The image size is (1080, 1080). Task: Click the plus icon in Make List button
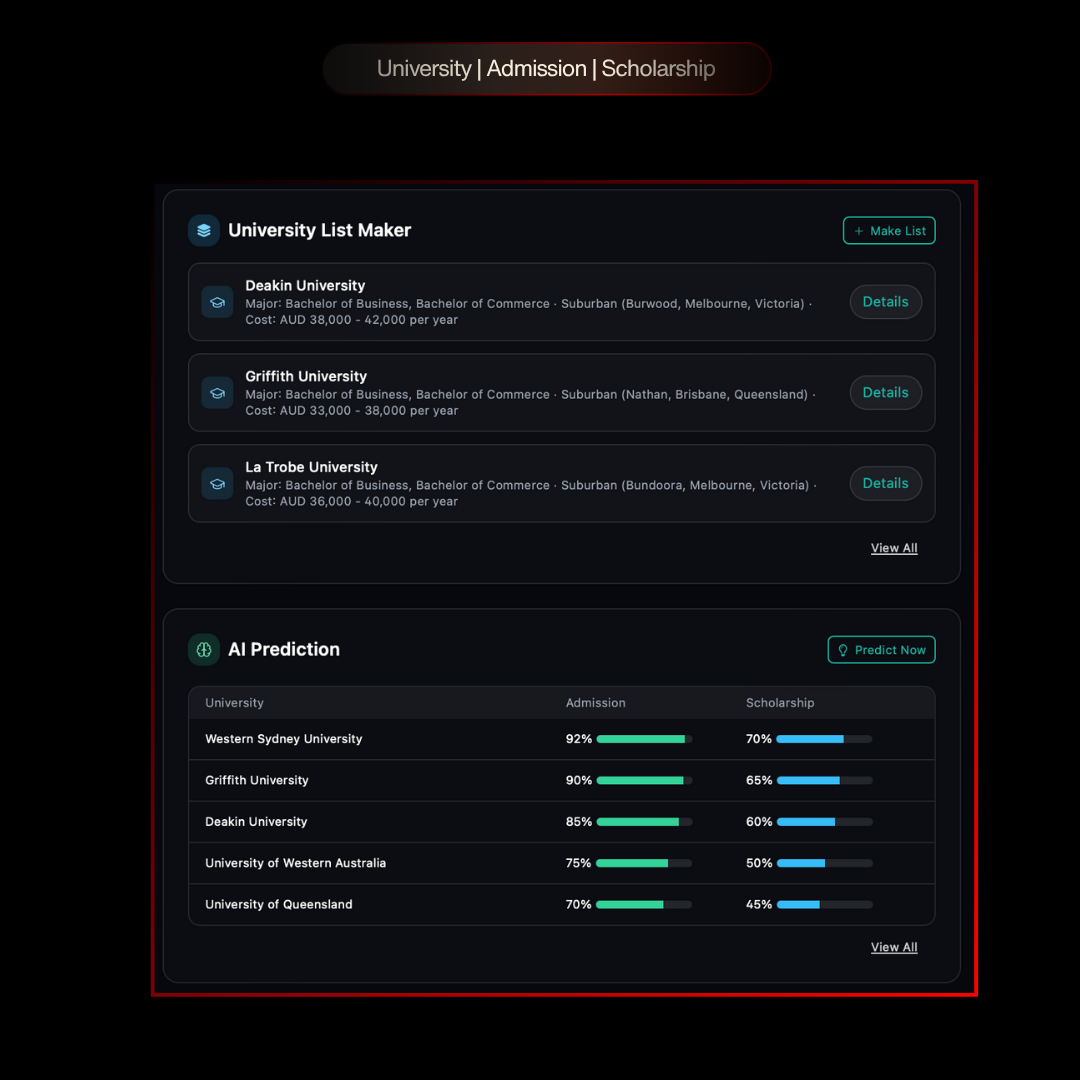tap(858, 231)
